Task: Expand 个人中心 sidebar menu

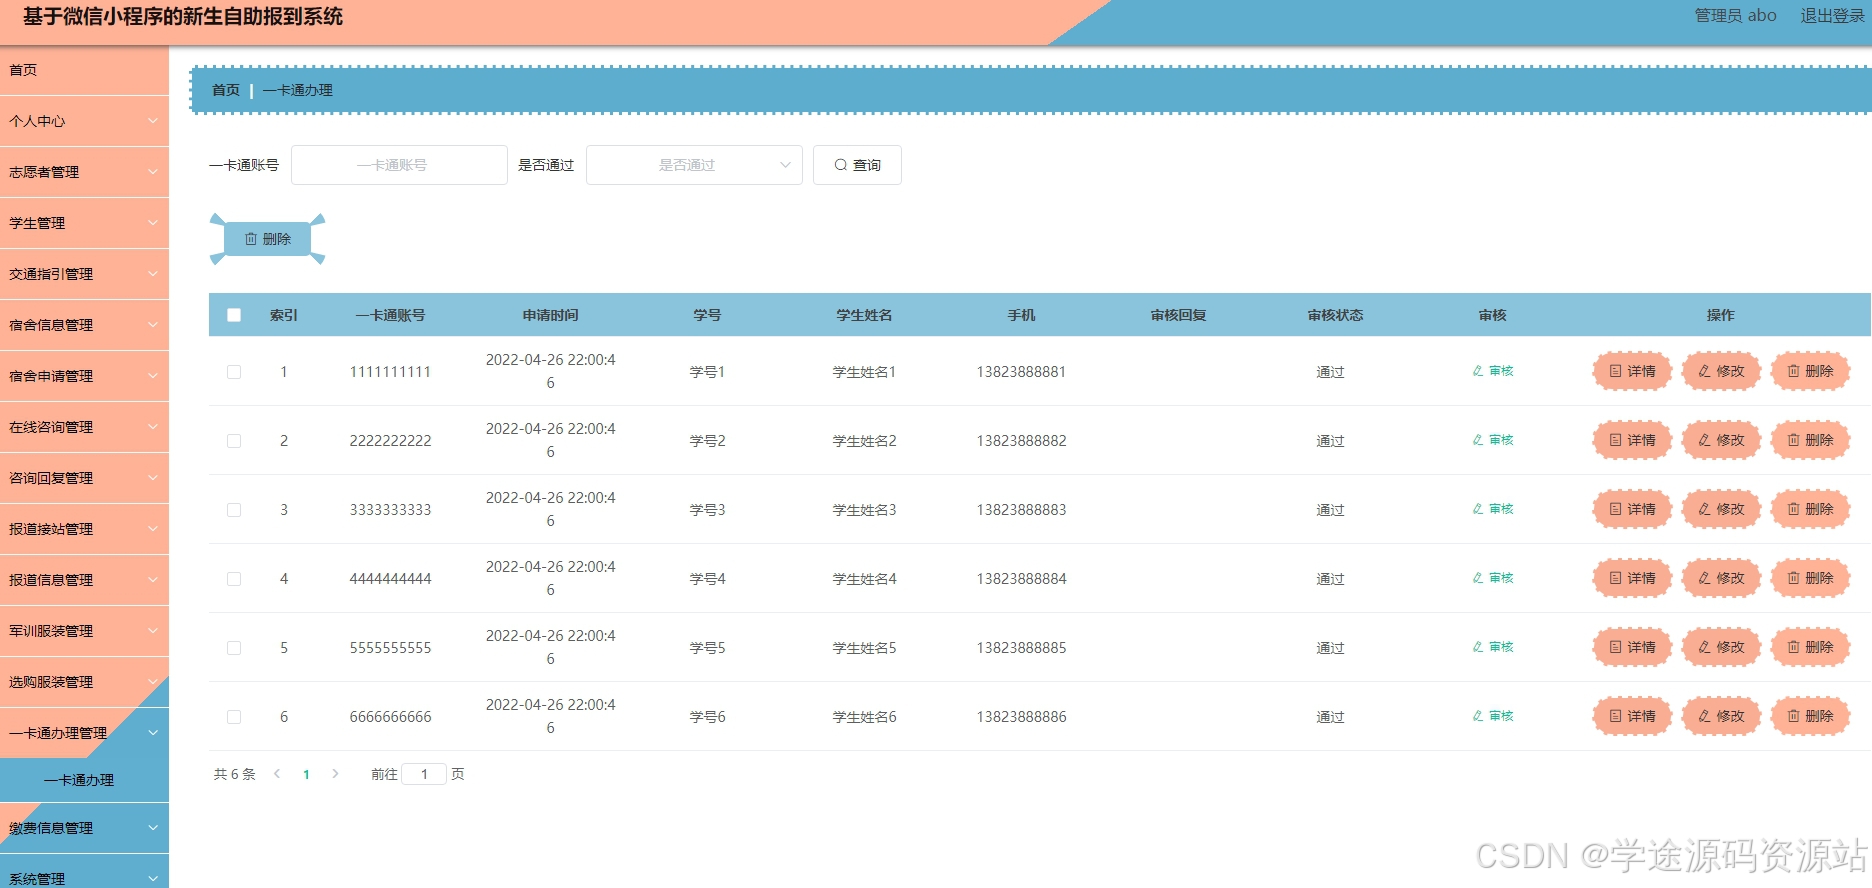Action: pyautogui.click(x=84, y=121)
